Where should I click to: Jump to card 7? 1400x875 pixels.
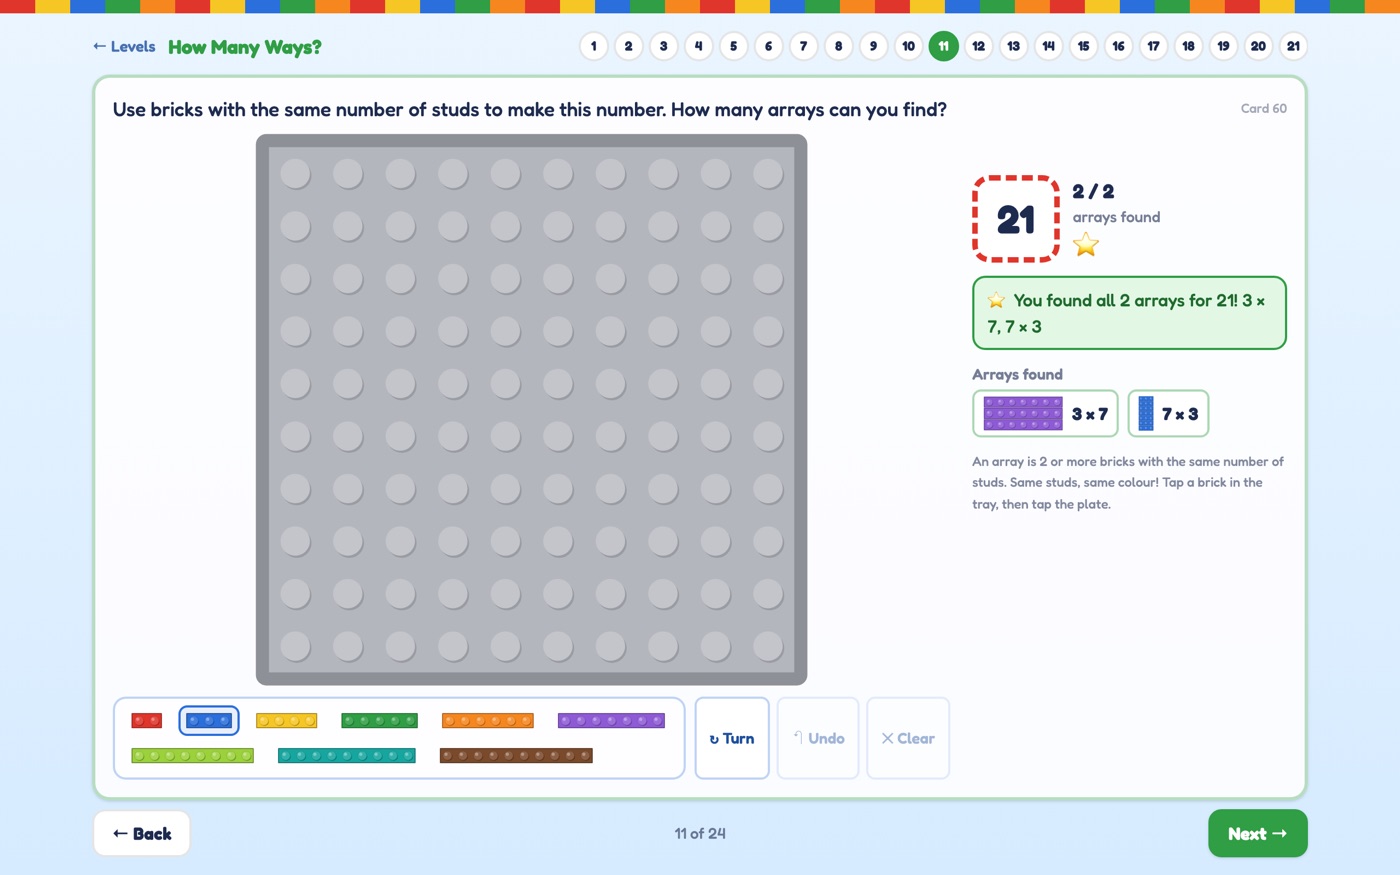tap(804, 46)
